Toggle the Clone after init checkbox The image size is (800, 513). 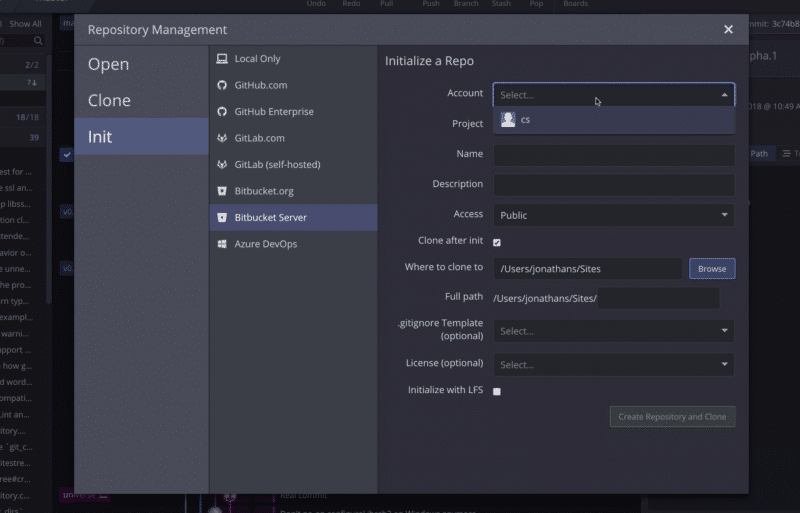point(497,242)
